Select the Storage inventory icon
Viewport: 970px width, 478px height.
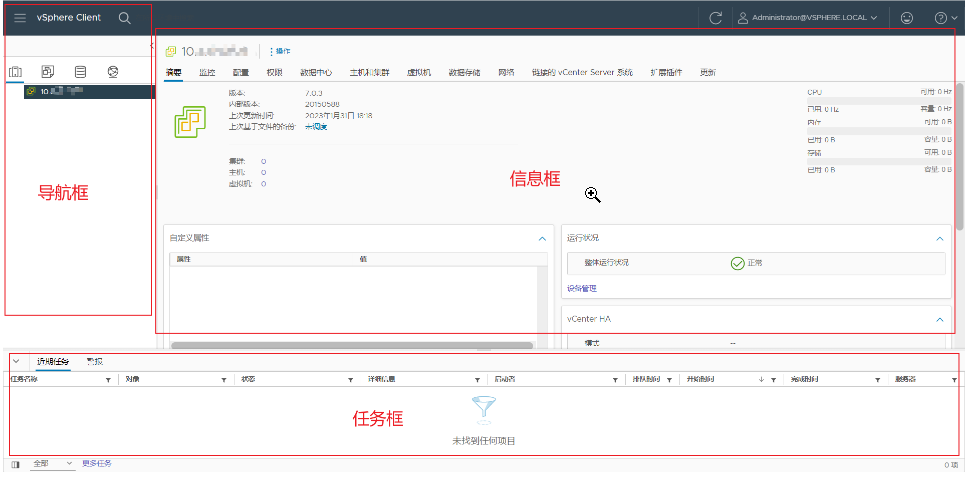(x=80, y=72)
